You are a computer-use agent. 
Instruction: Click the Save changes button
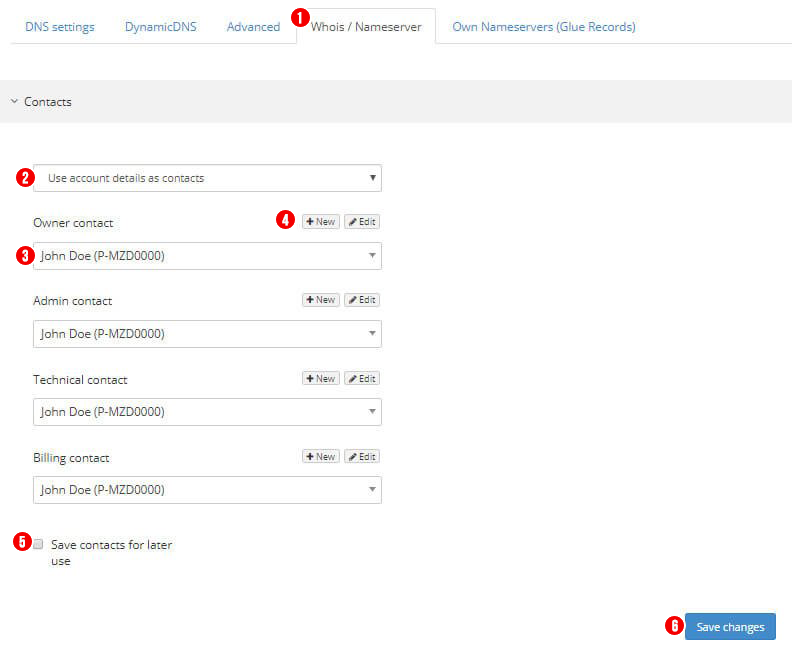click(730, 627)
